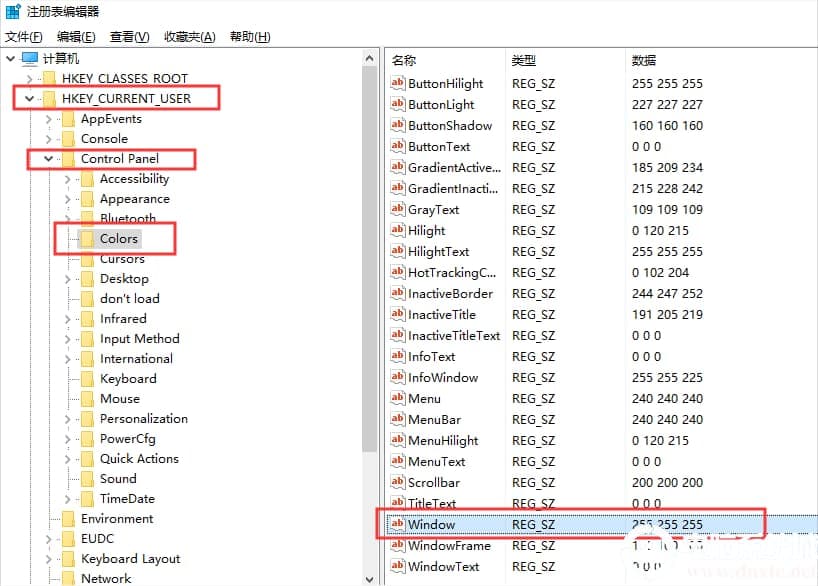Click the ab icon next to Hilight

point(400,230)
